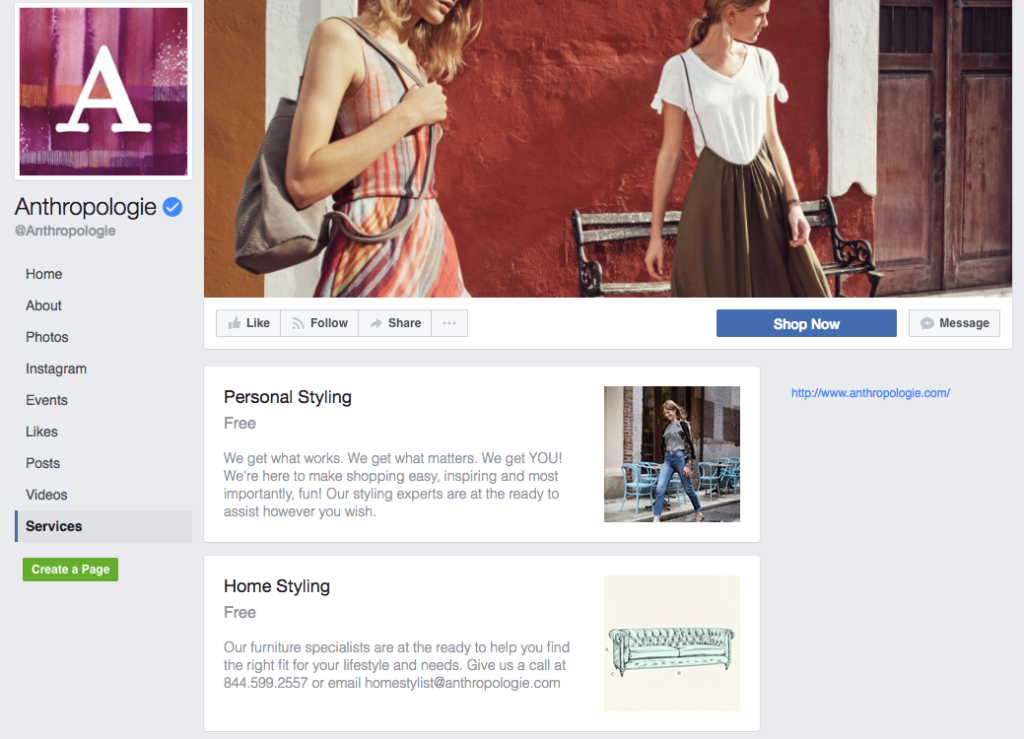Viewport: 1024px width, 739px height.
Task: Navigate to Posts in the sidebar
Action: coord(43,463)
